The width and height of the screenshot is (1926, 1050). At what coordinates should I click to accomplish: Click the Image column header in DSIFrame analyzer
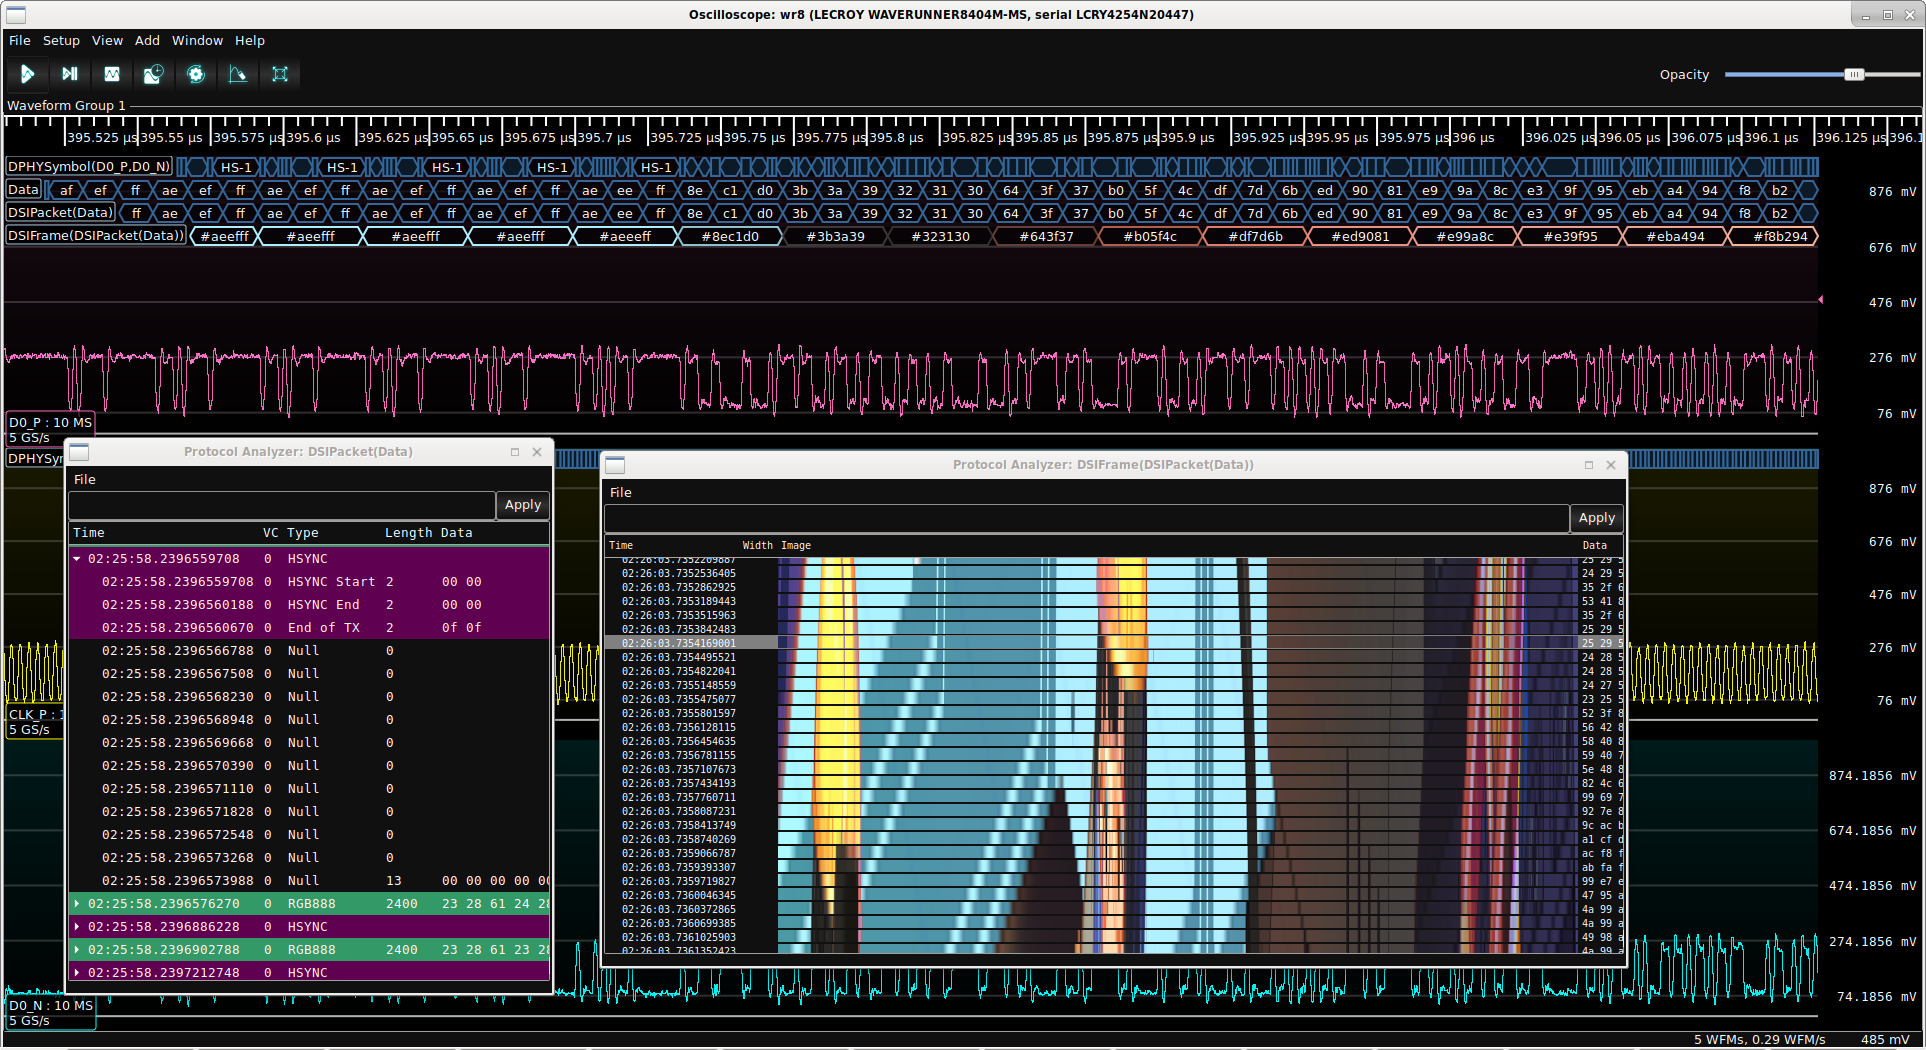click(796, 546)
